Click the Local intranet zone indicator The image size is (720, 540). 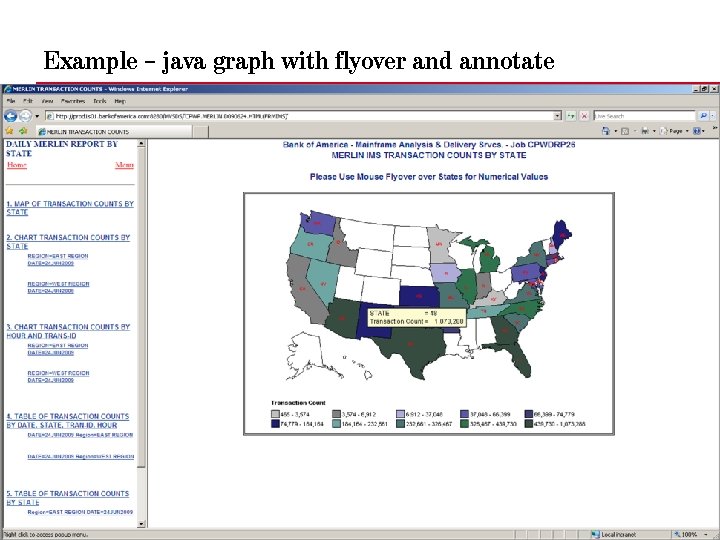pyautogui.click(x=613, y=534)
